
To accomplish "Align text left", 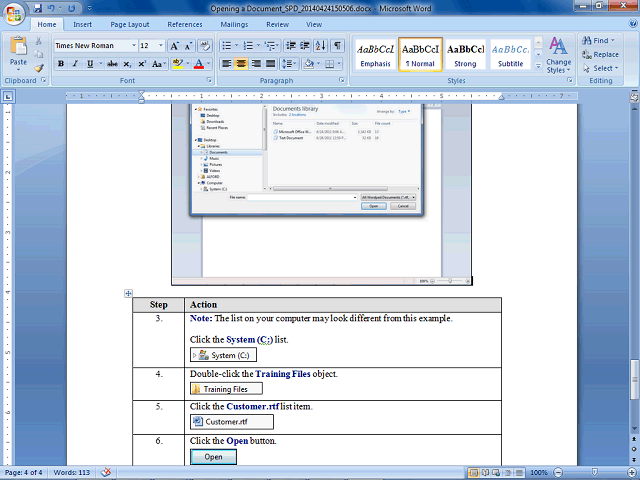I will click(x=227, y=64).
